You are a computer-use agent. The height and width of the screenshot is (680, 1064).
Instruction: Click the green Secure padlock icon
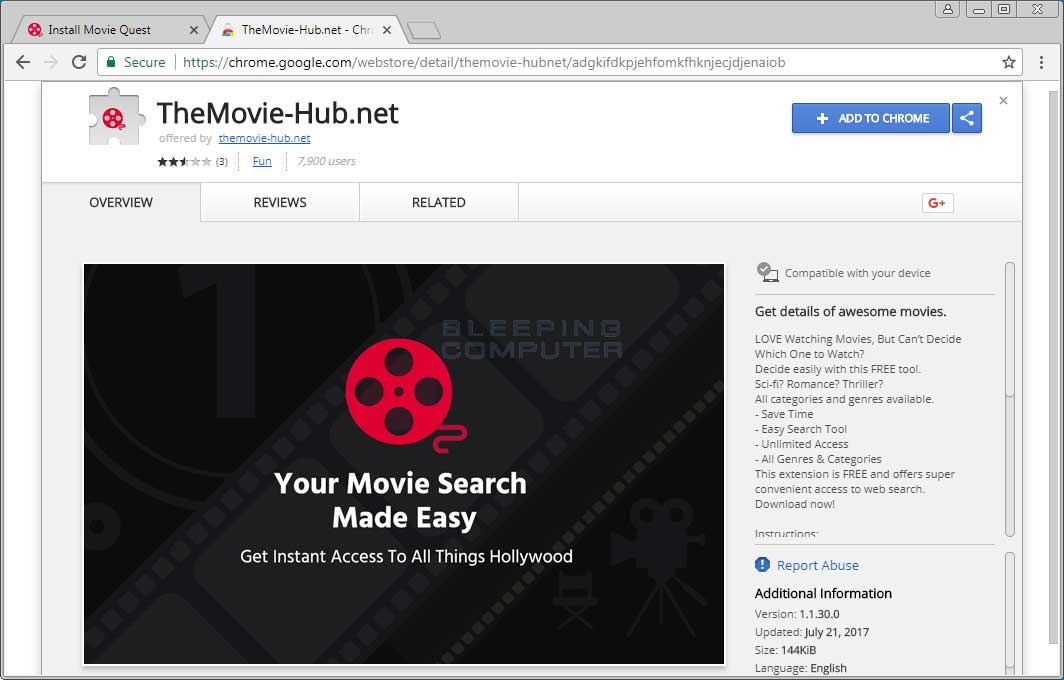pos(111,62)
